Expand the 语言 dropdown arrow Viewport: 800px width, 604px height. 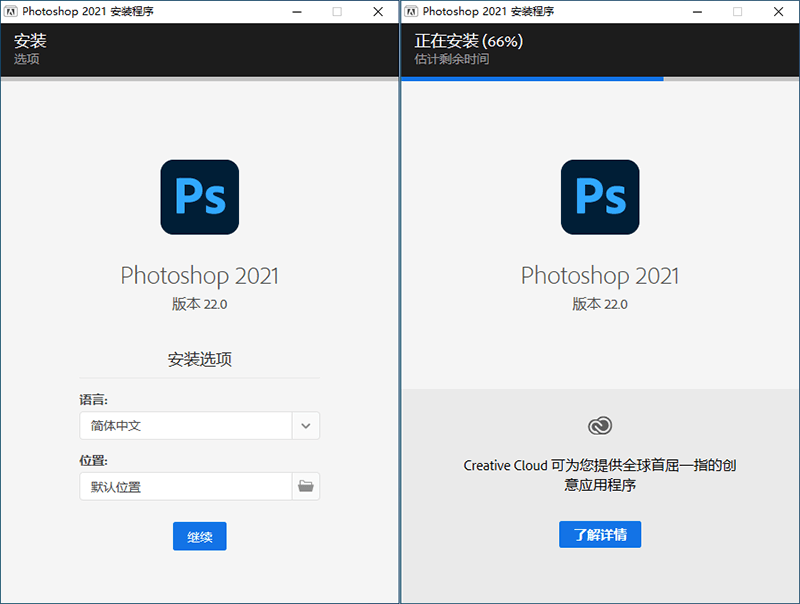click(306, 425)
